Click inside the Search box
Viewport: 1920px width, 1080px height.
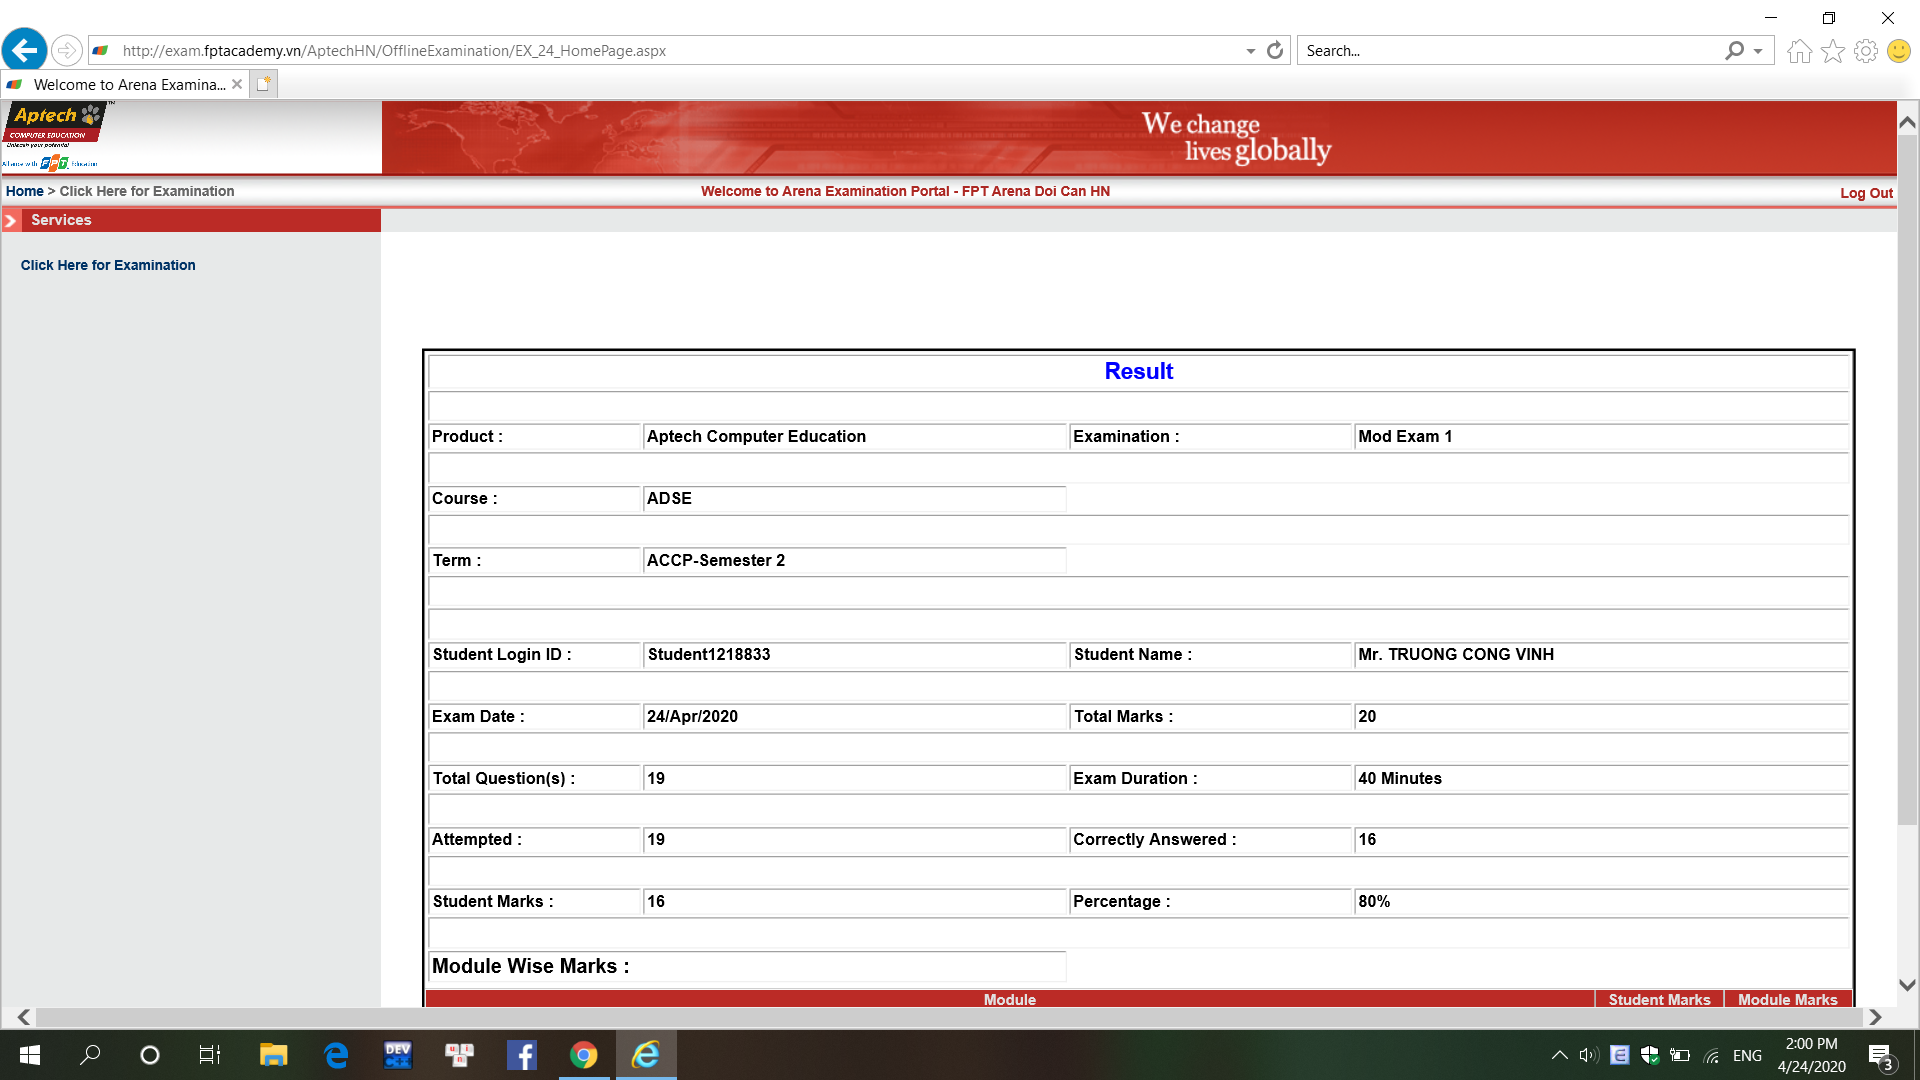pyautogui.click(x=1510, y=51)
